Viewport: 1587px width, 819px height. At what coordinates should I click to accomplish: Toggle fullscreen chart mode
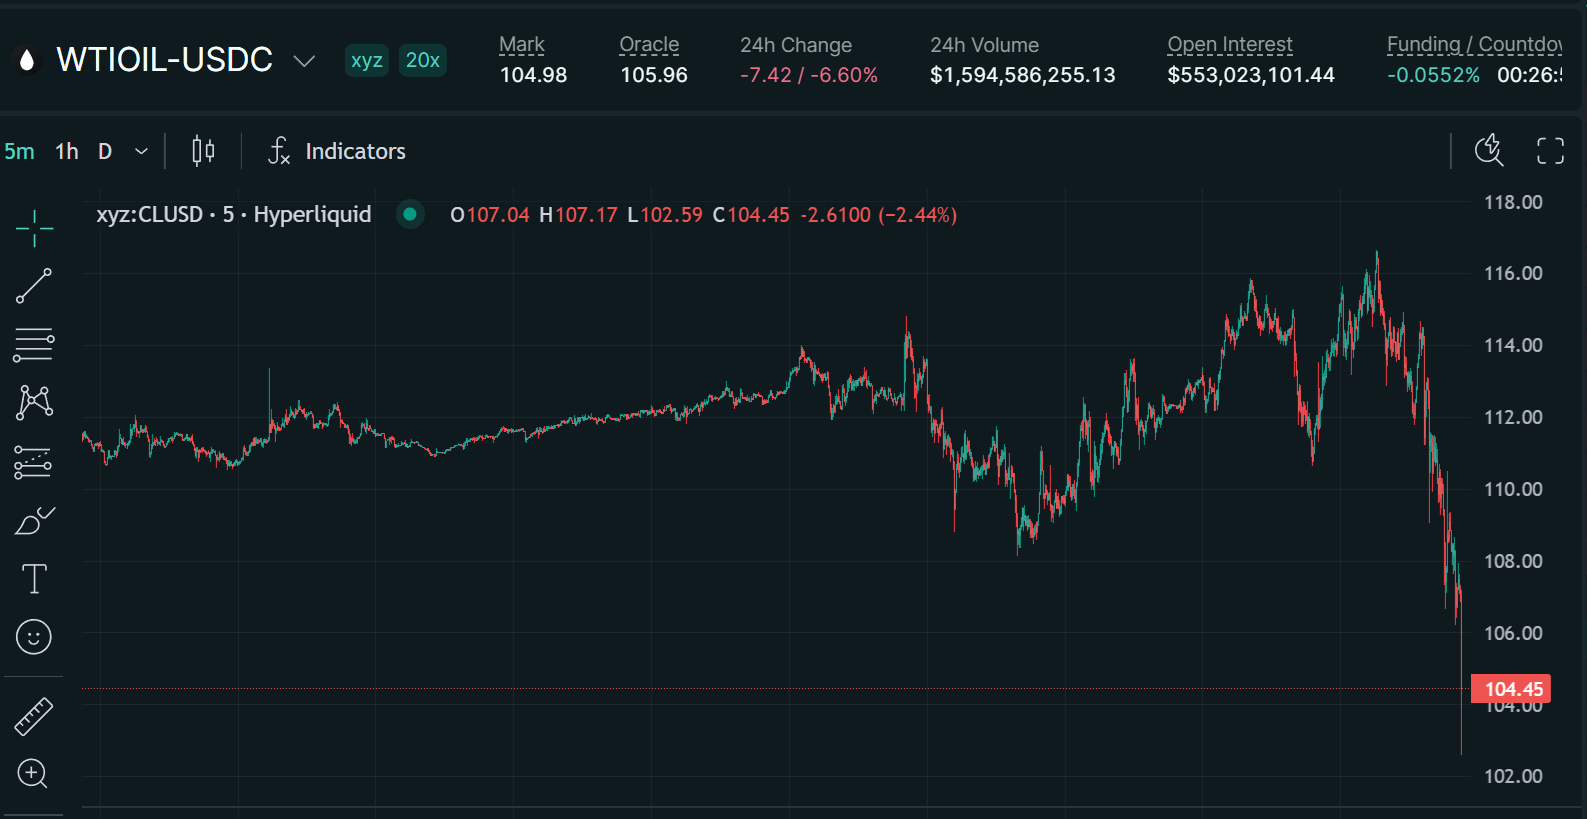[x=1550, y=151]
